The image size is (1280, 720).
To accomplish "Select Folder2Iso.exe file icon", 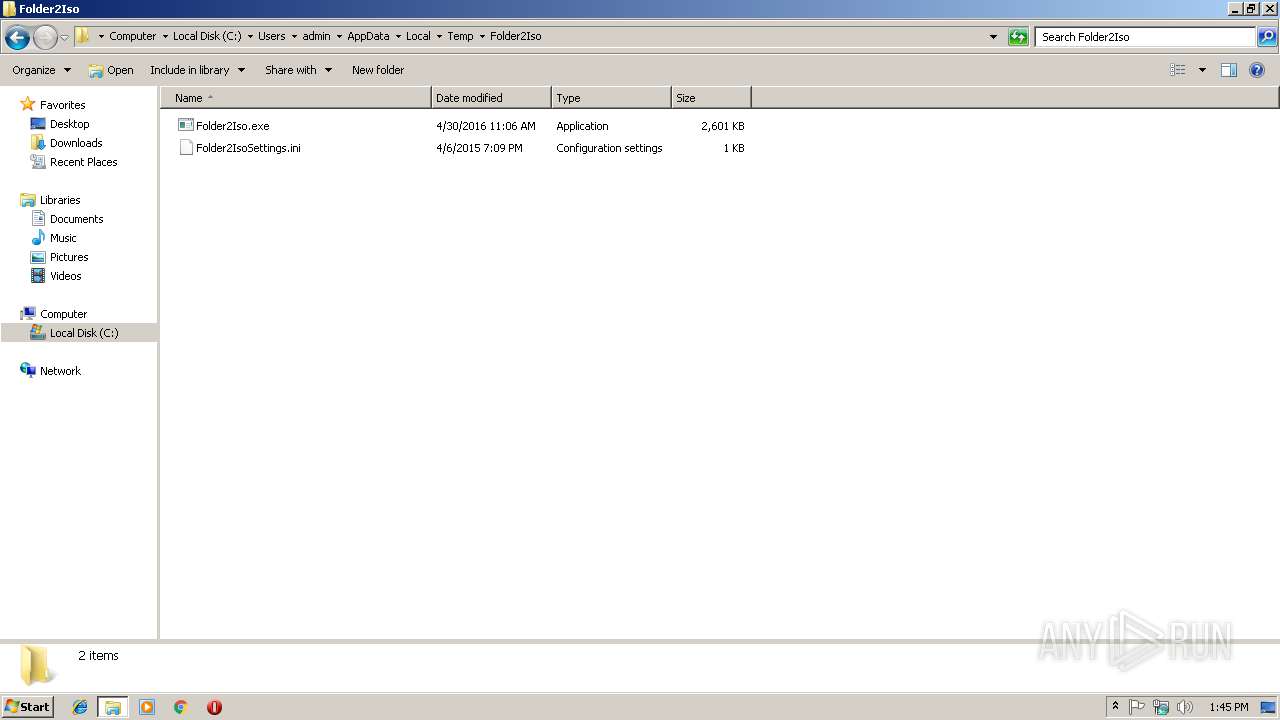I will [x=185, y=125].
